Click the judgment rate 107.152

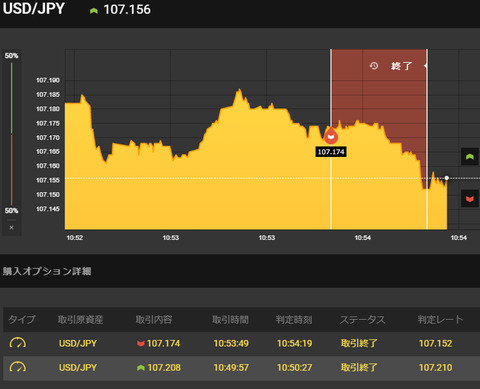[436, 343]
